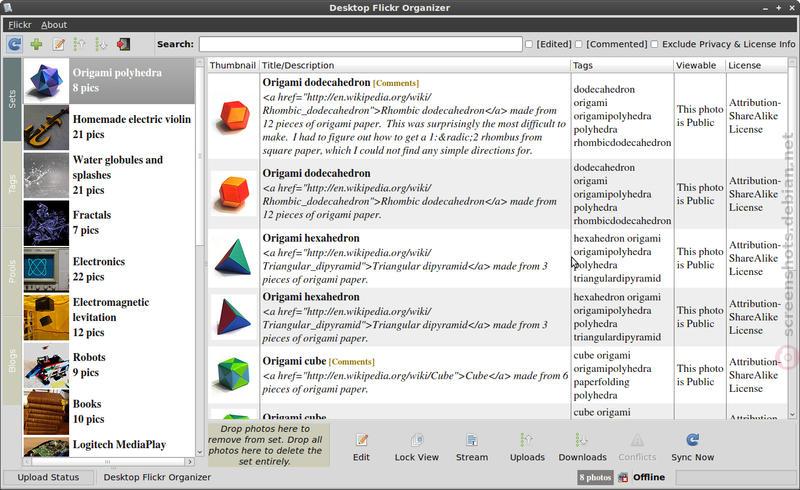Viewport: 800px width, 490px height.
Task: Click the Upload Status bar entry
Action: tap(48, 477)
